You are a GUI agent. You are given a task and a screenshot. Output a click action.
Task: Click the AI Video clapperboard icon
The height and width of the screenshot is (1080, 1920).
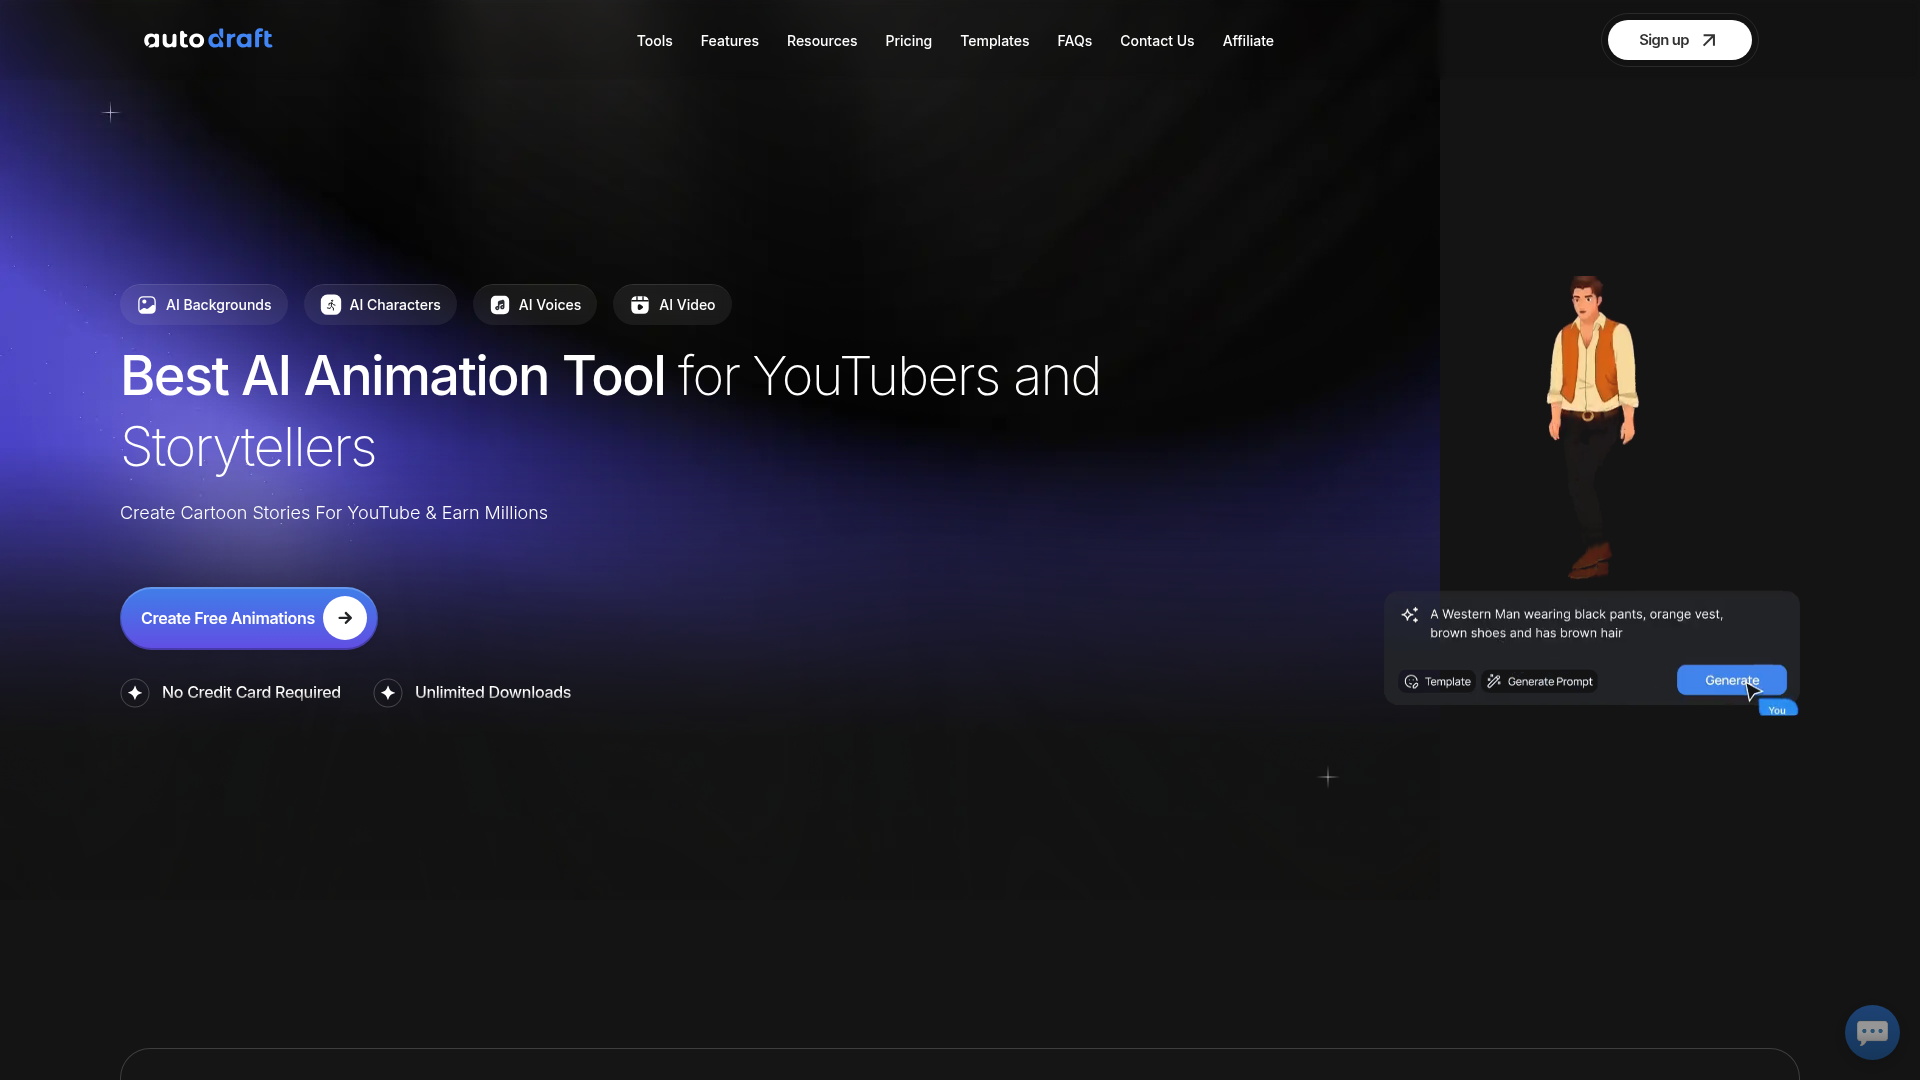tap(640, 305)
